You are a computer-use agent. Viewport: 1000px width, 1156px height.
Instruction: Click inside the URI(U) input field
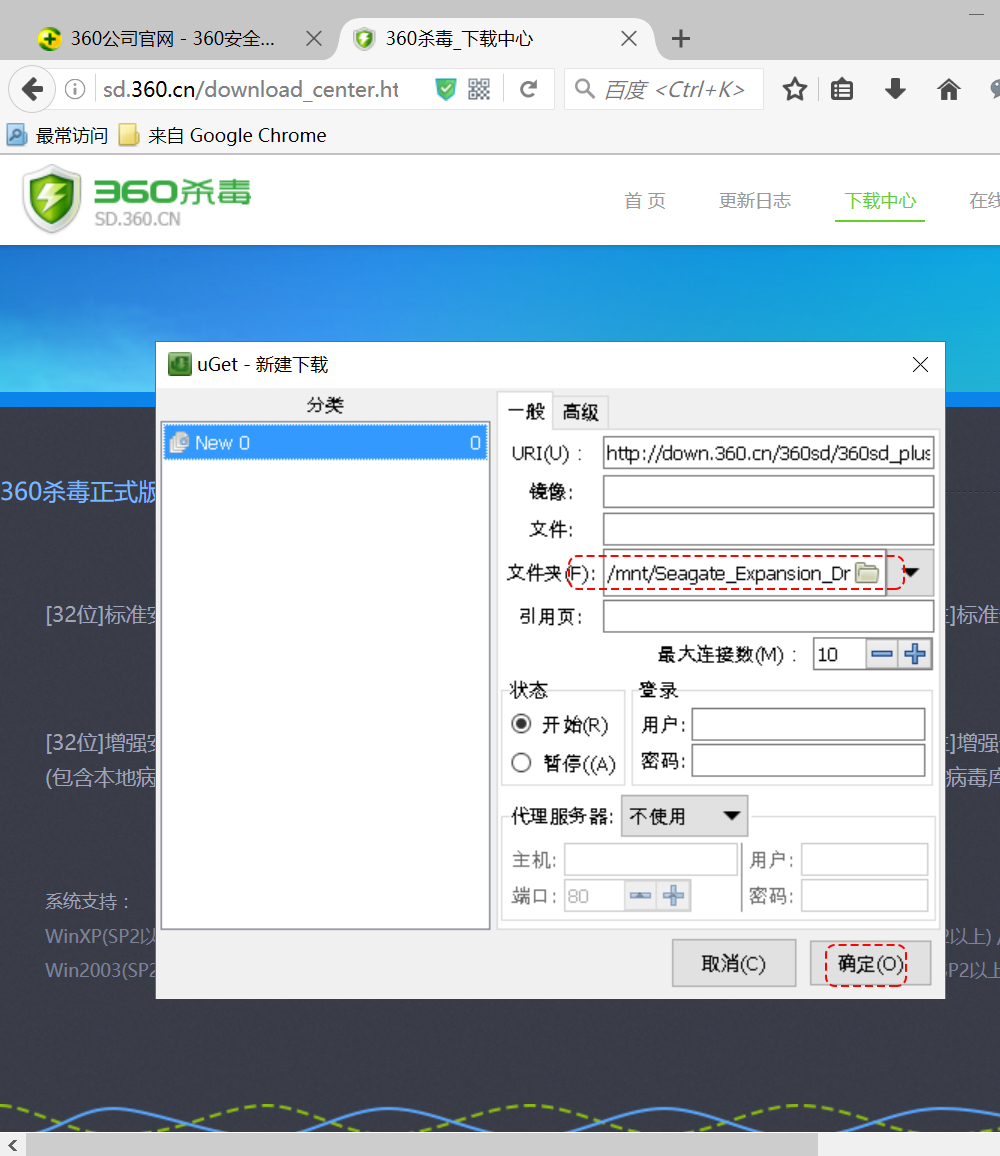(768, 453)
